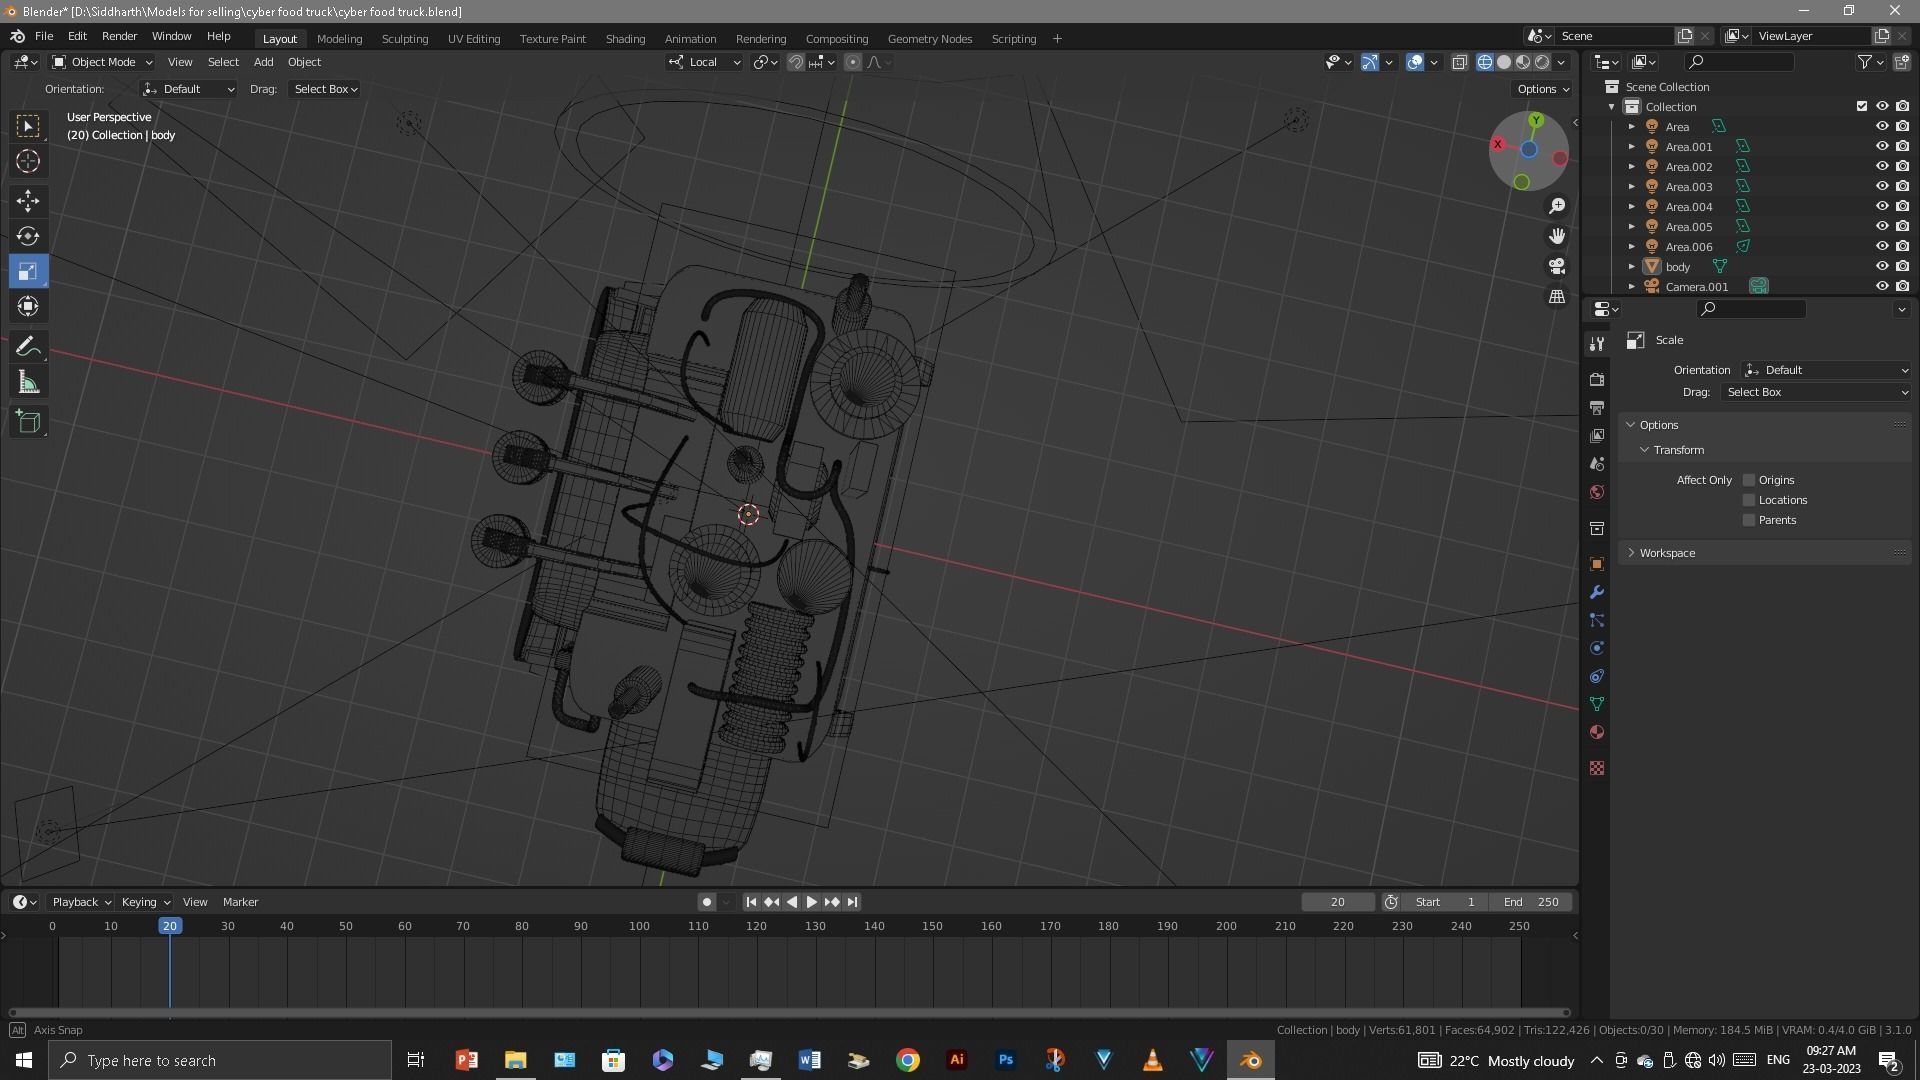Open the Object properties tab
Screen dimensions: 1920x1080
(x=1597, y=564)
